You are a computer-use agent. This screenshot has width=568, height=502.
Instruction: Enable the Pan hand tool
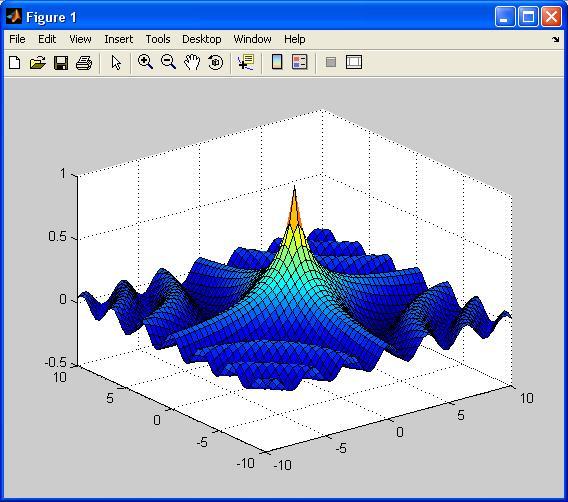(192, 62)
